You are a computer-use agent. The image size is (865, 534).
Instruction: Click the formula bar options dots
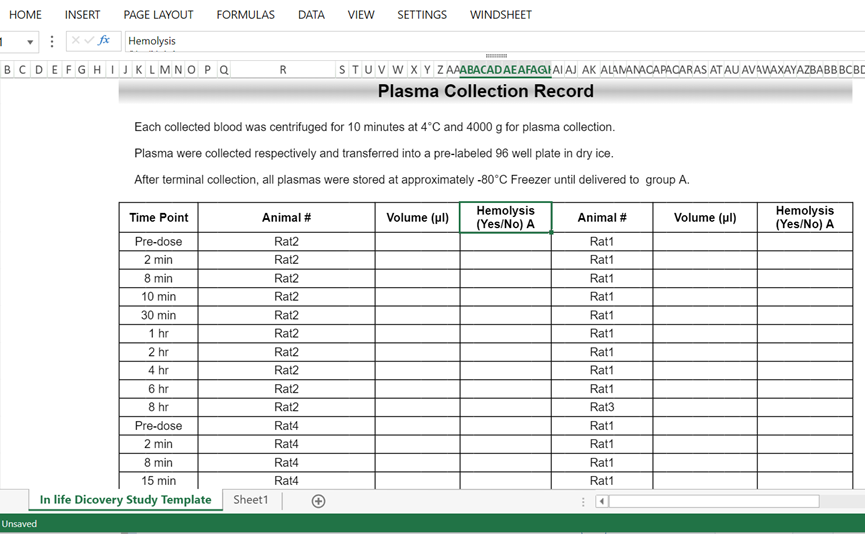tap(52, 41)
